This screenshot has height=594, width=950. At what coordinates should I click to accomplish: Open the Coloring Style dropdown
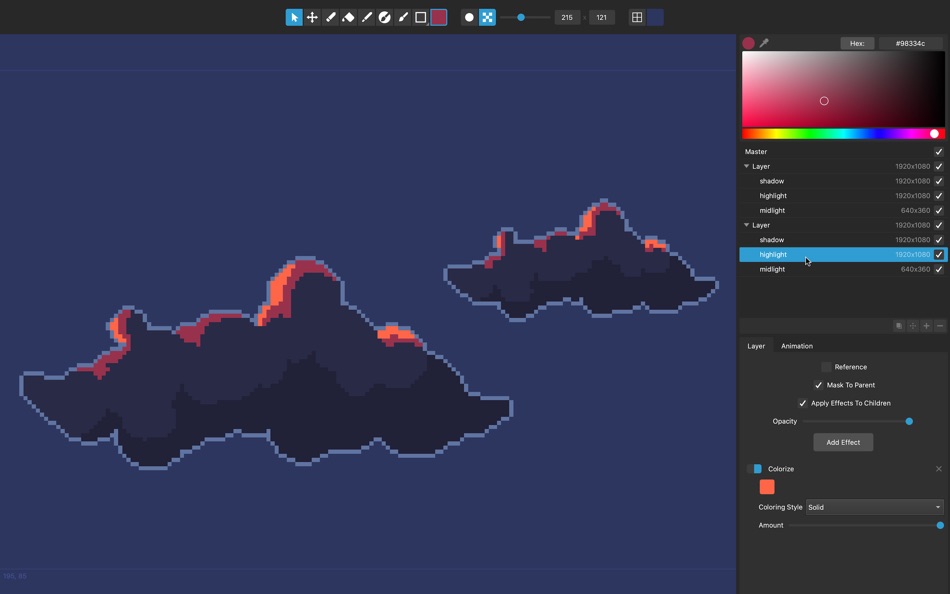(x=874, y=507)
